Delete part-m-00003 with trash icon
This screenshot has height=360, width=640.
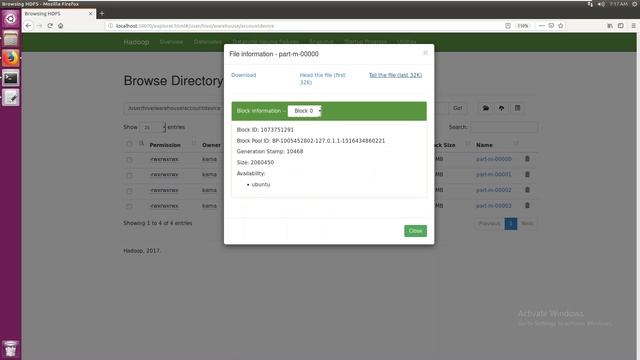tap(527, 205)
